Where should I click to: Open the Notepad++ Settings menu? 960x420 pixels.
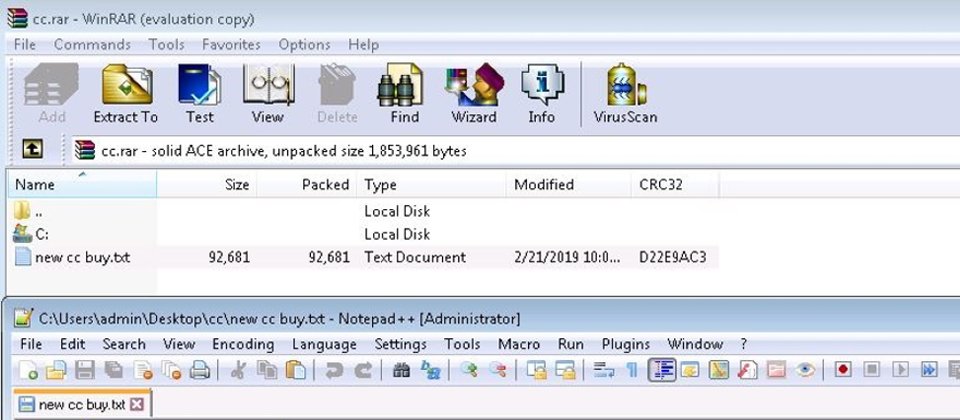click(x=400, y=344)
